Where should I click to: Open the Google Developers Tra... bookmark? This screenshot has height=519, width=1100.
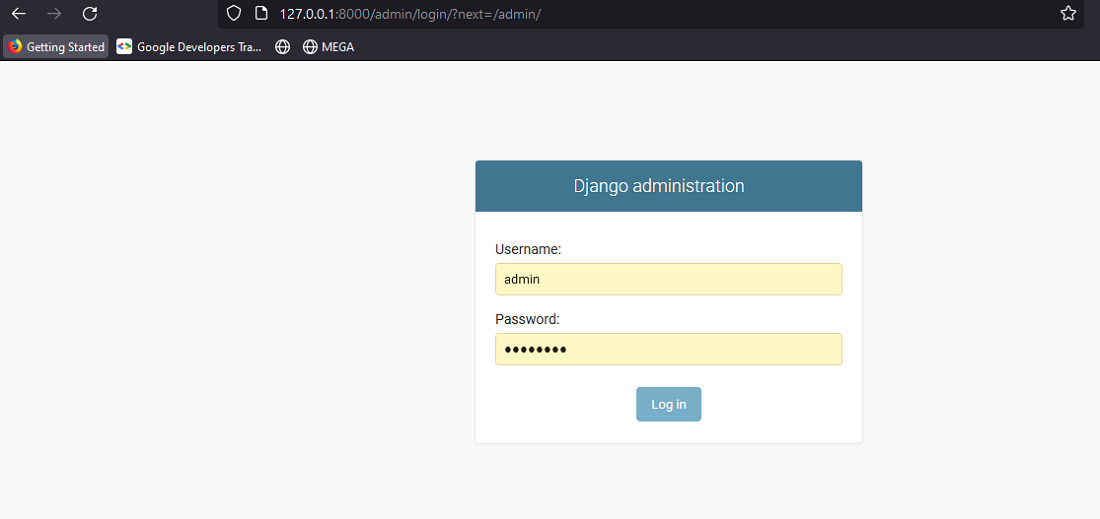tap(189, 47)
